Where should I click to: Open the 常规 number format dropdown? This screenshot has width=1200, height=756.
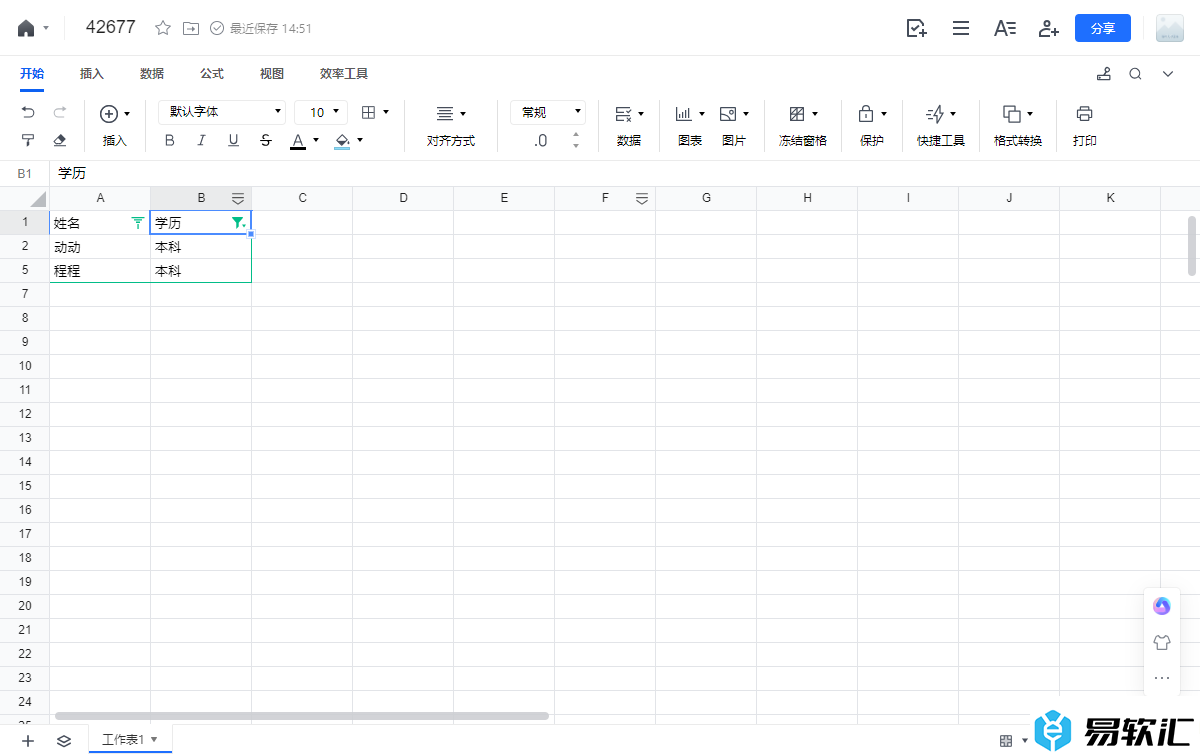548,112
